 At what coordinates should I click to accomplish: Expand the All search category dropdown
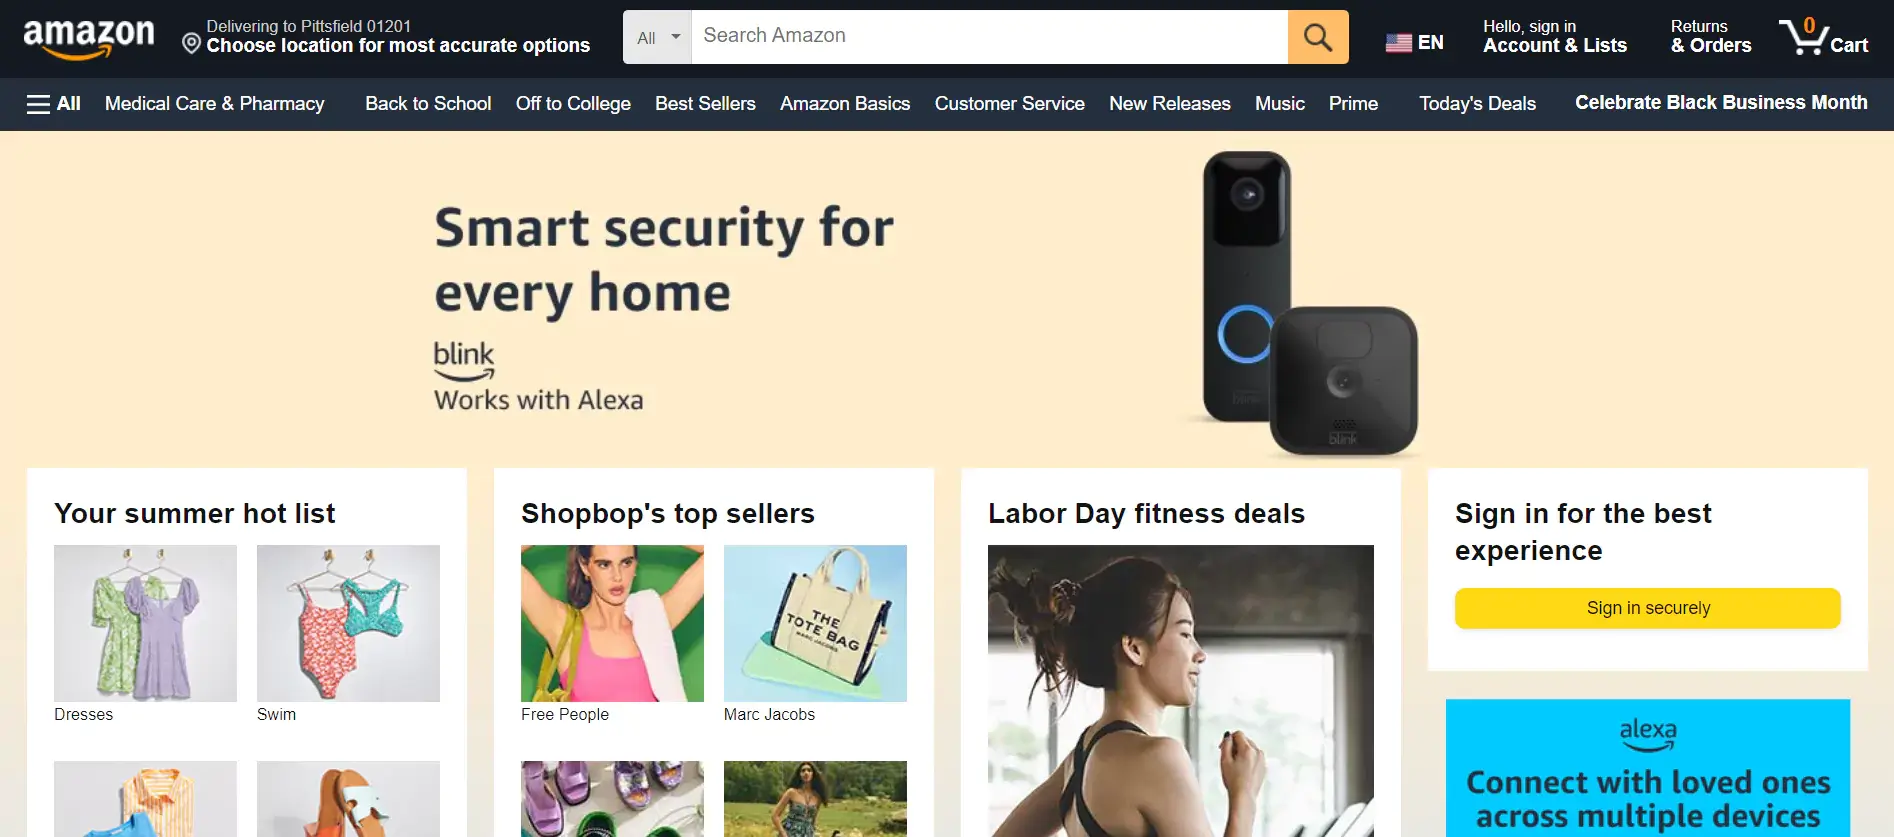pos(658,37)
